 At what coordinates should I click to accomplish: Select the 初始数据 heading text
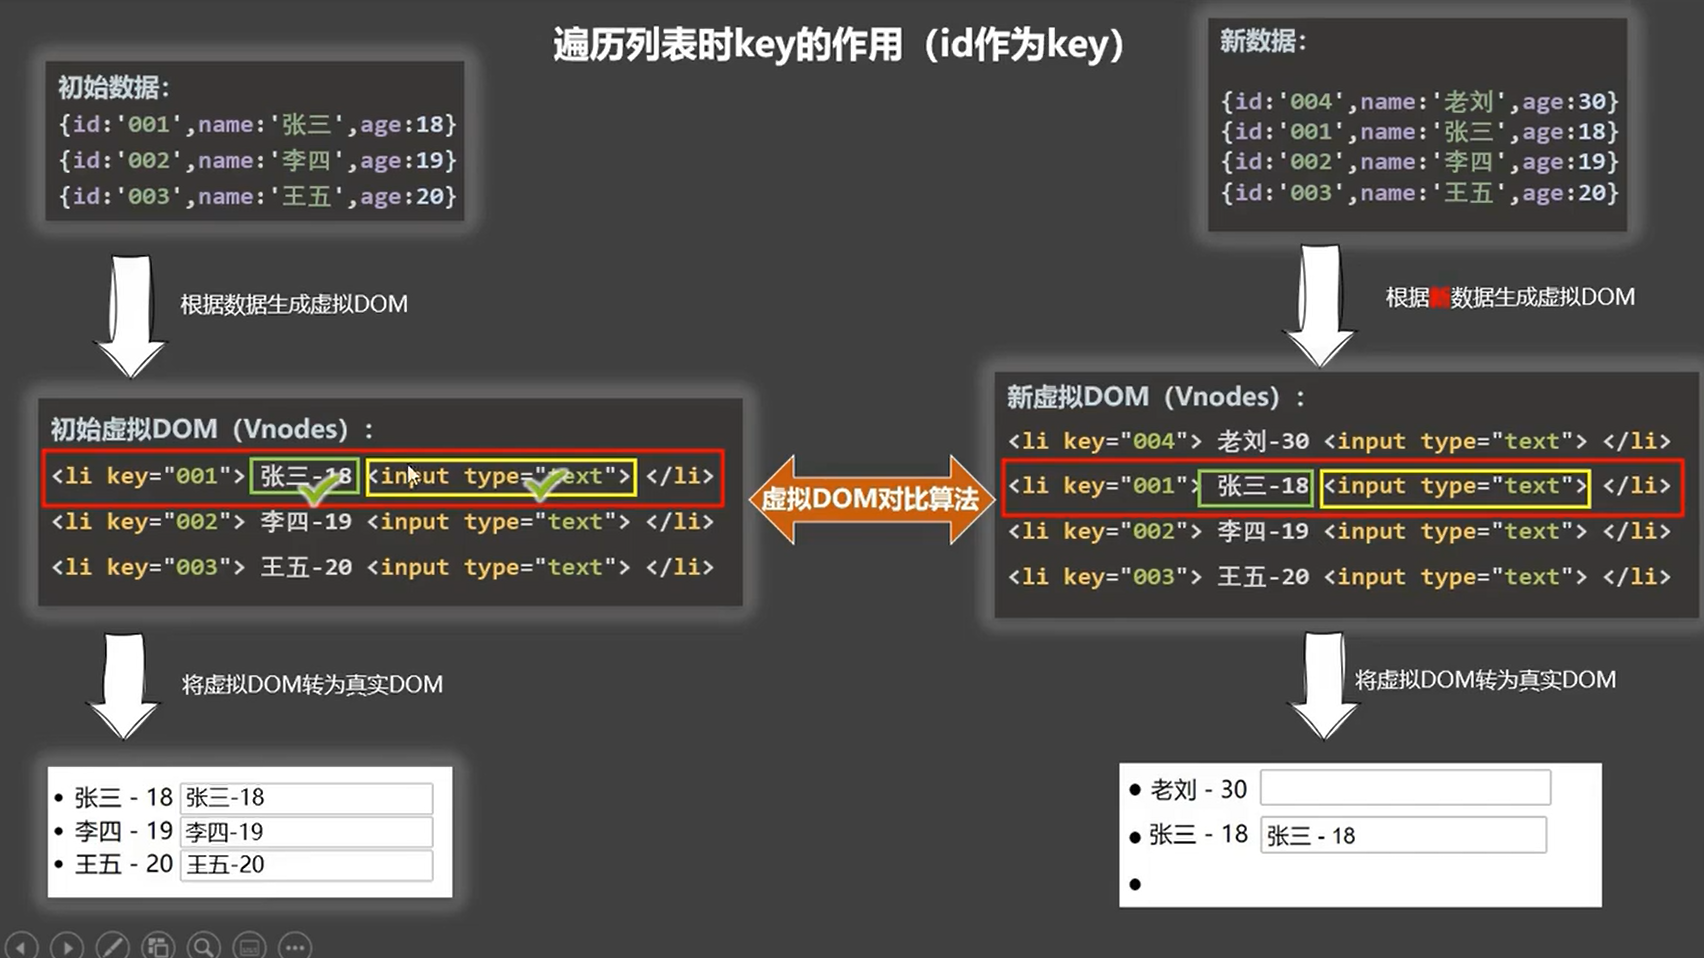coord(113,88)
